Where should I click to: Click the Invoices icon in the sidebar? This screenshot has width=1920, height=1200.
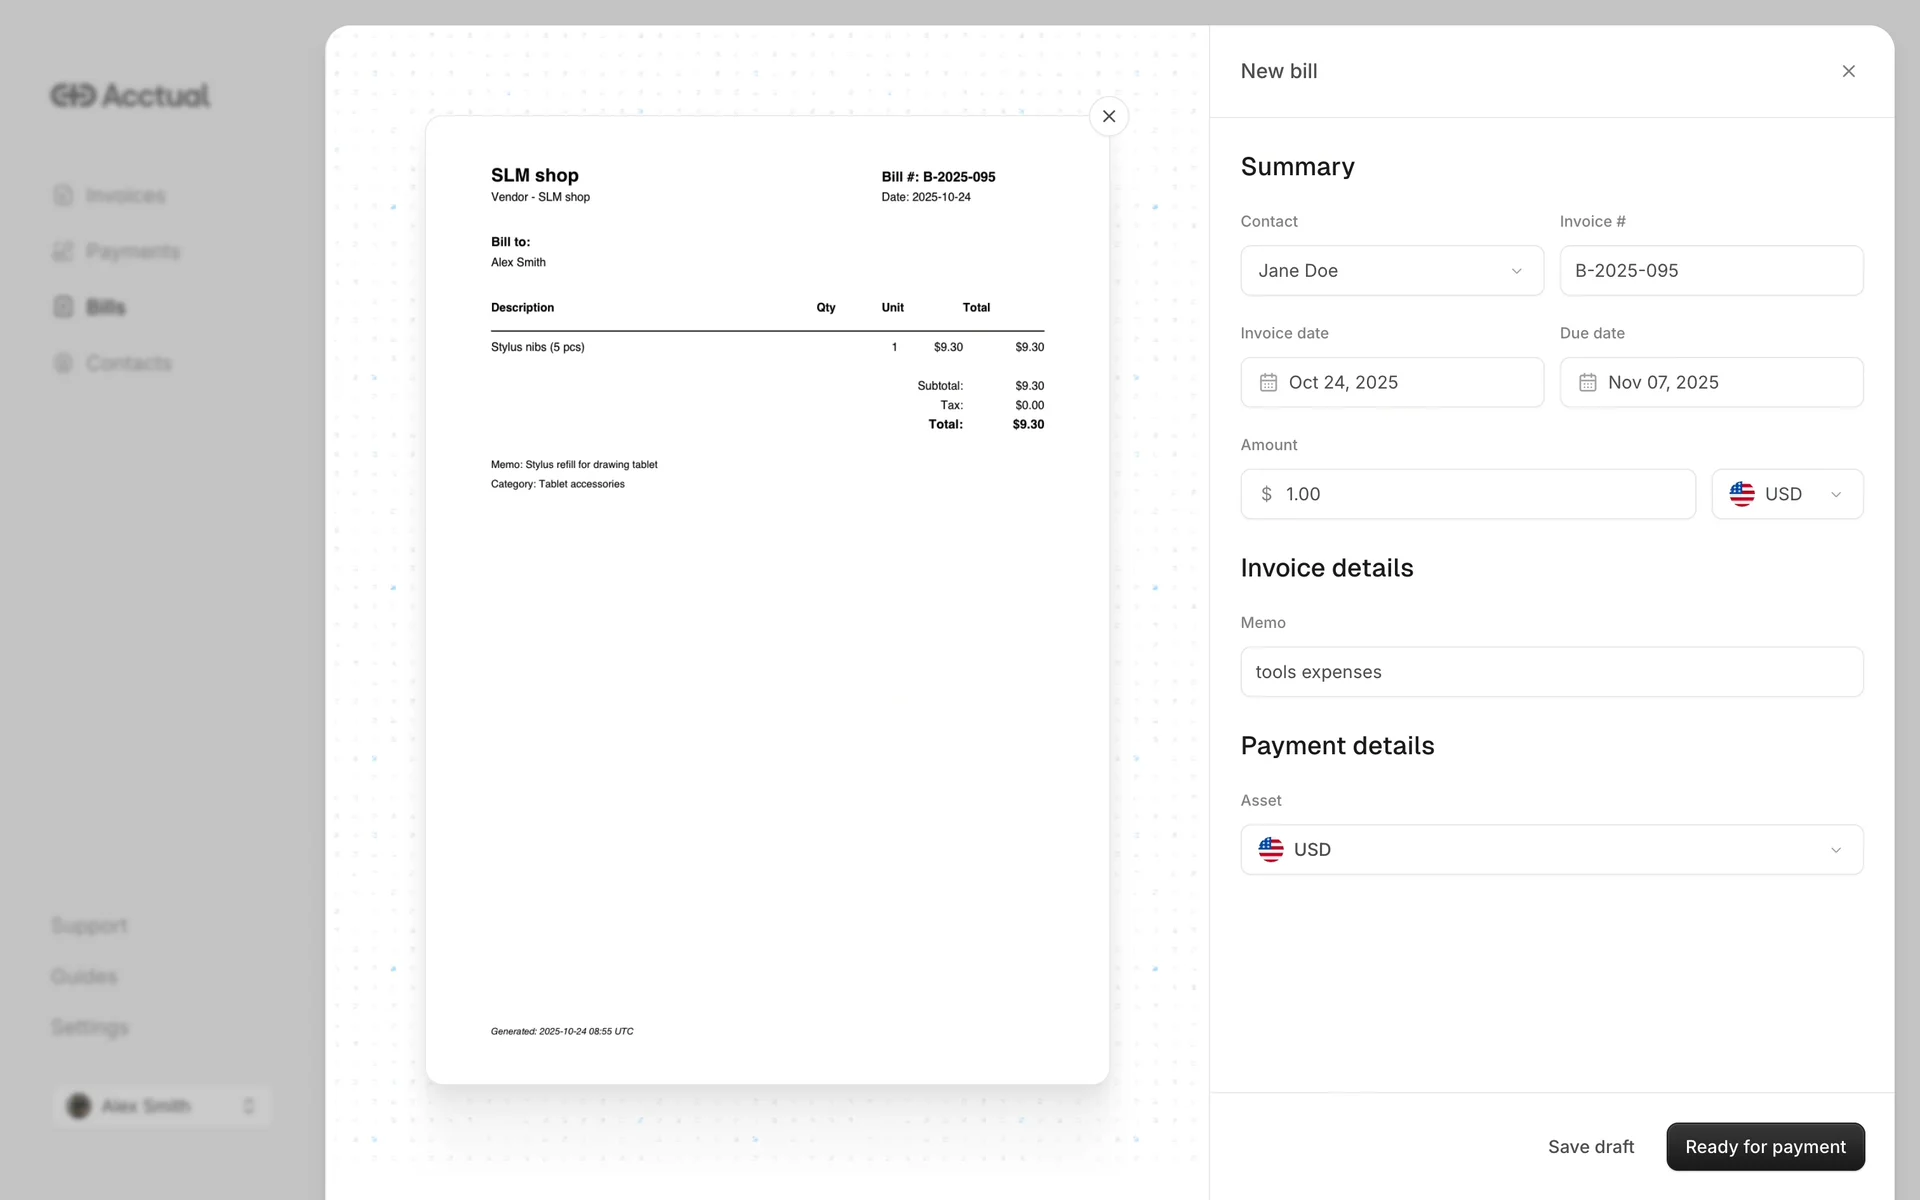pyautogui.click(x=63, y=195)
